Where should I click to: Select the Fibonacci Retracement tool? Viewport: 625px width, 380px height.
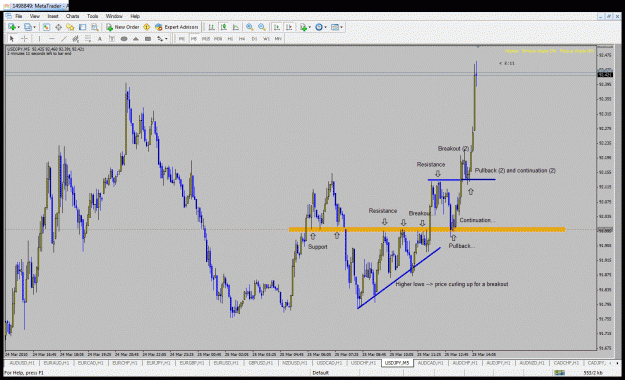pos(88,39)
